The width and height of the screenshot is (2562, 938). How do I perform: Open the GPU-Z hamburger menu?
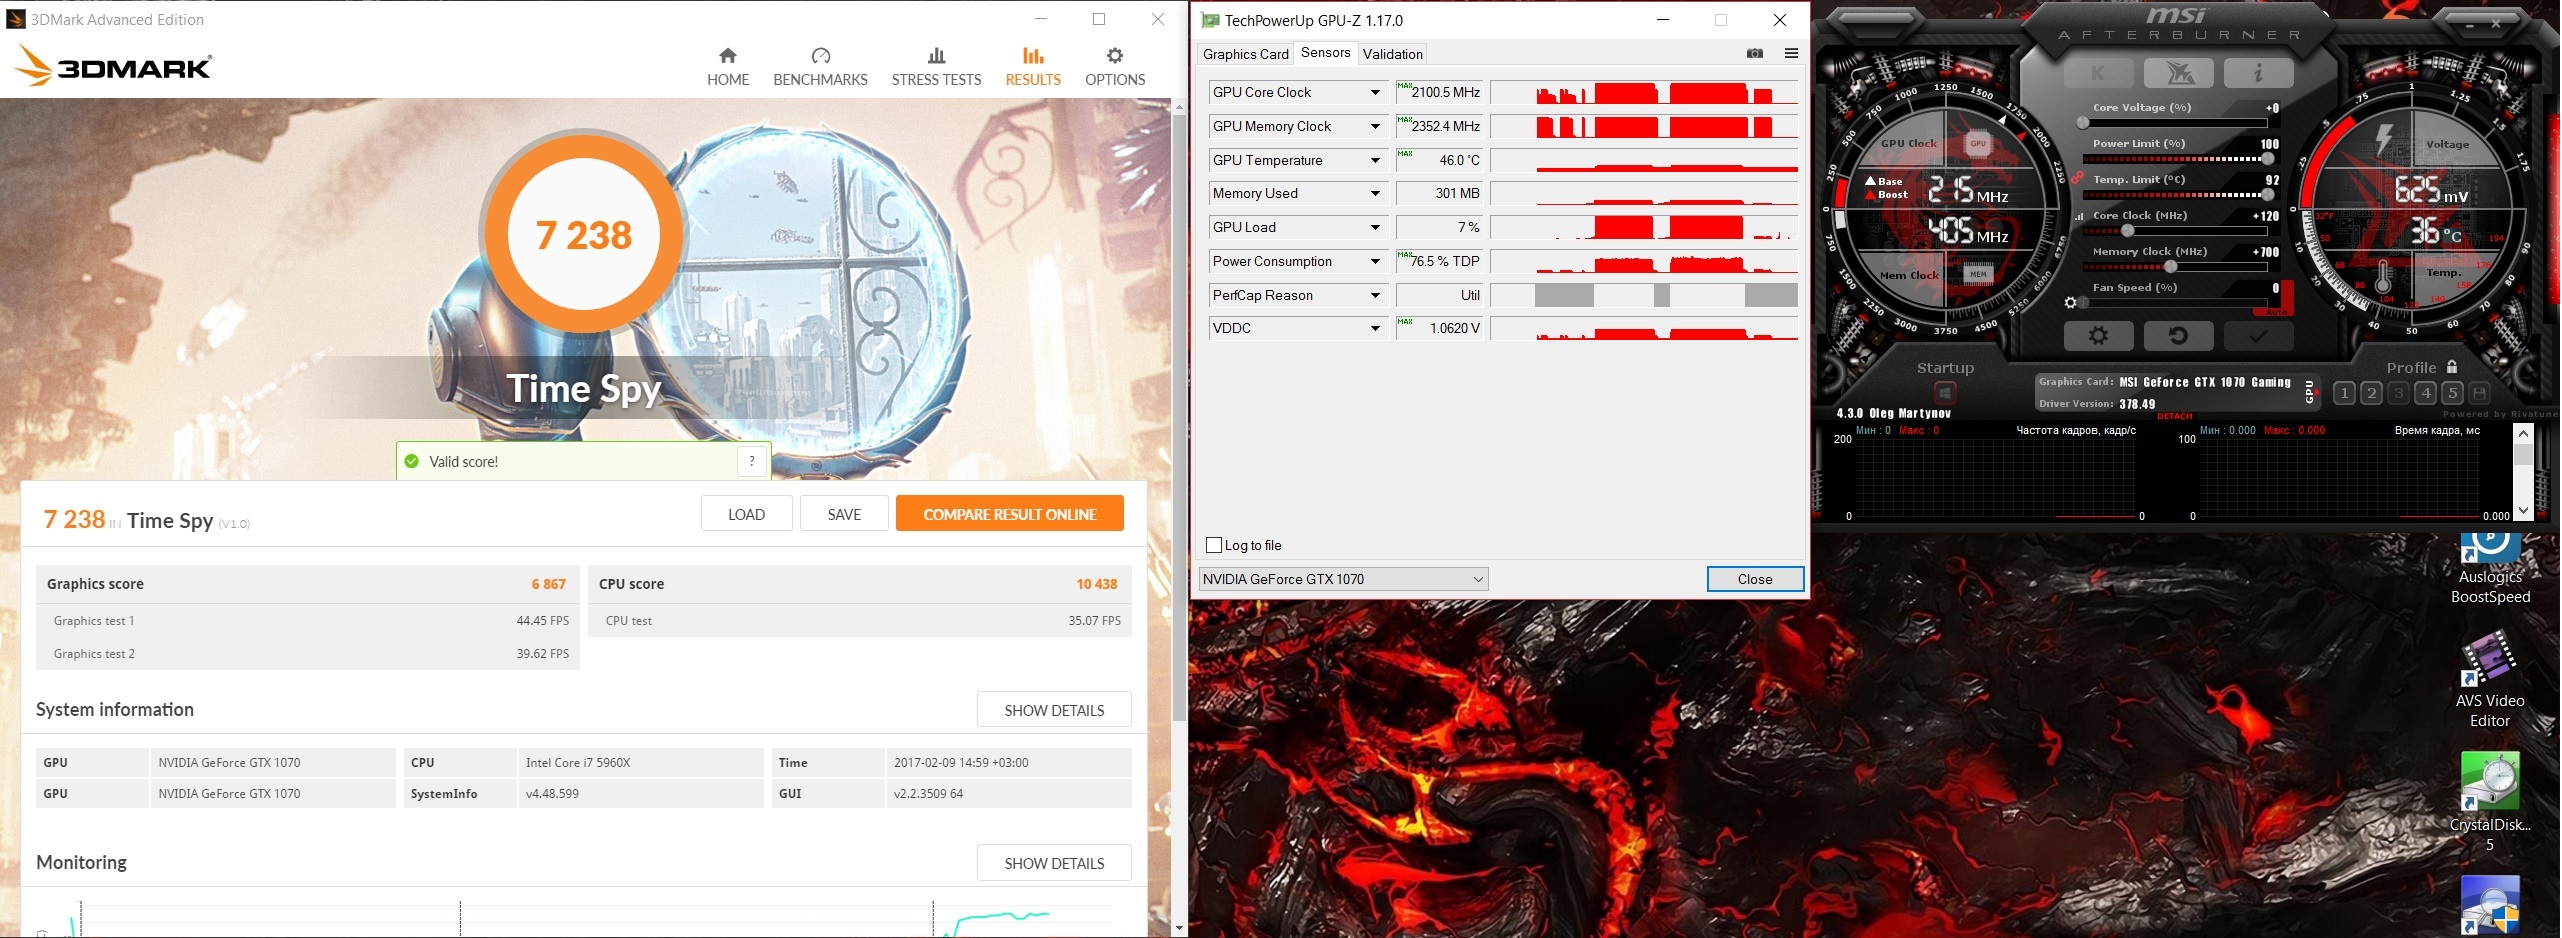(x=1791, y=53)
